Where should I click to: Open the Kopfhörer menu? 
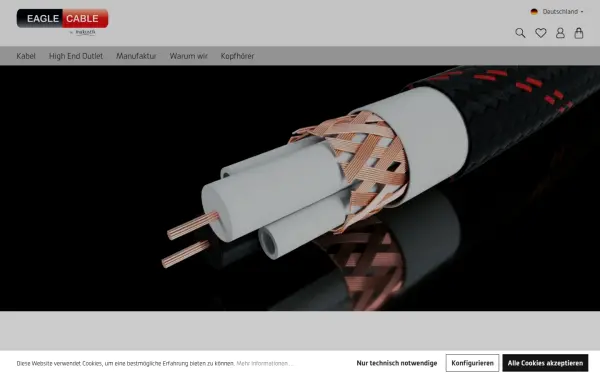pyautogui.click(x=237, y=56)
